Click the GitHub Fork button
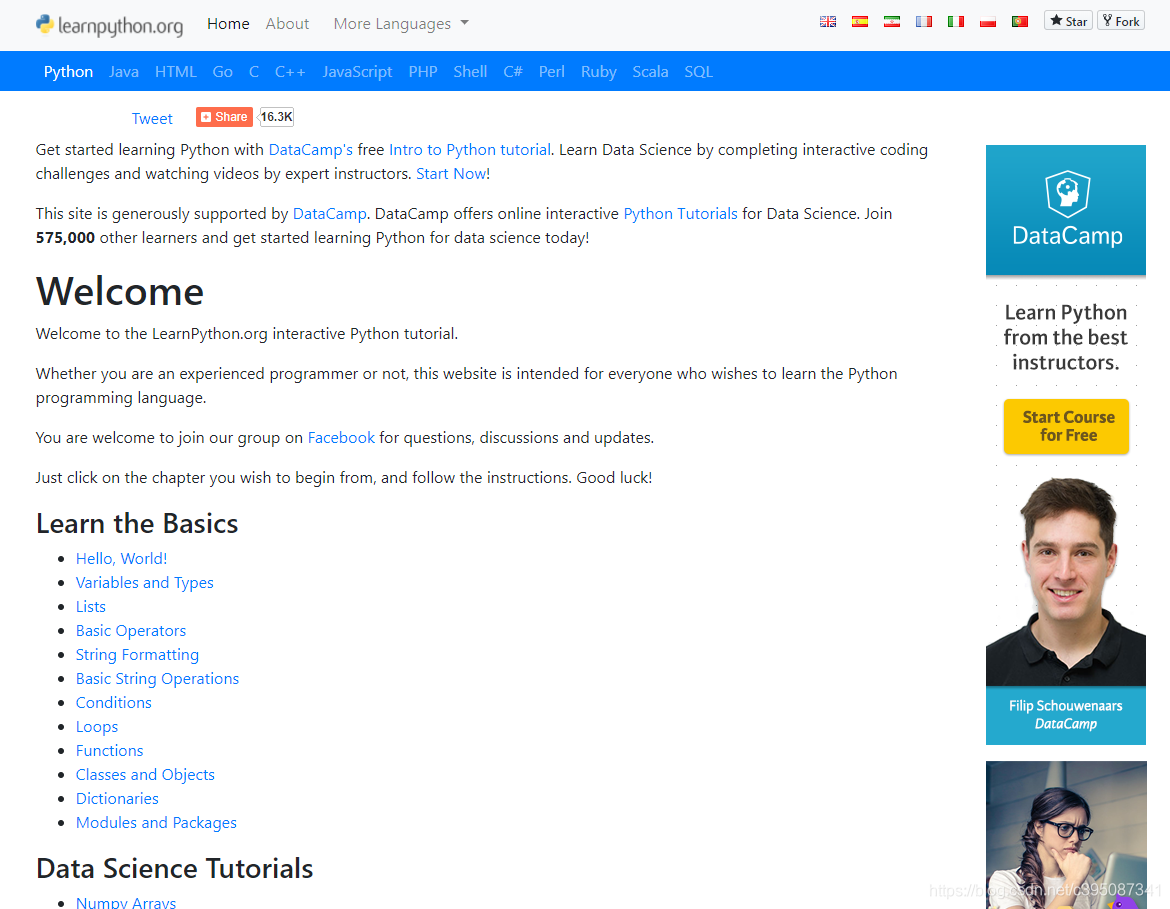 pyautogui.click(x=1121, y=21)
